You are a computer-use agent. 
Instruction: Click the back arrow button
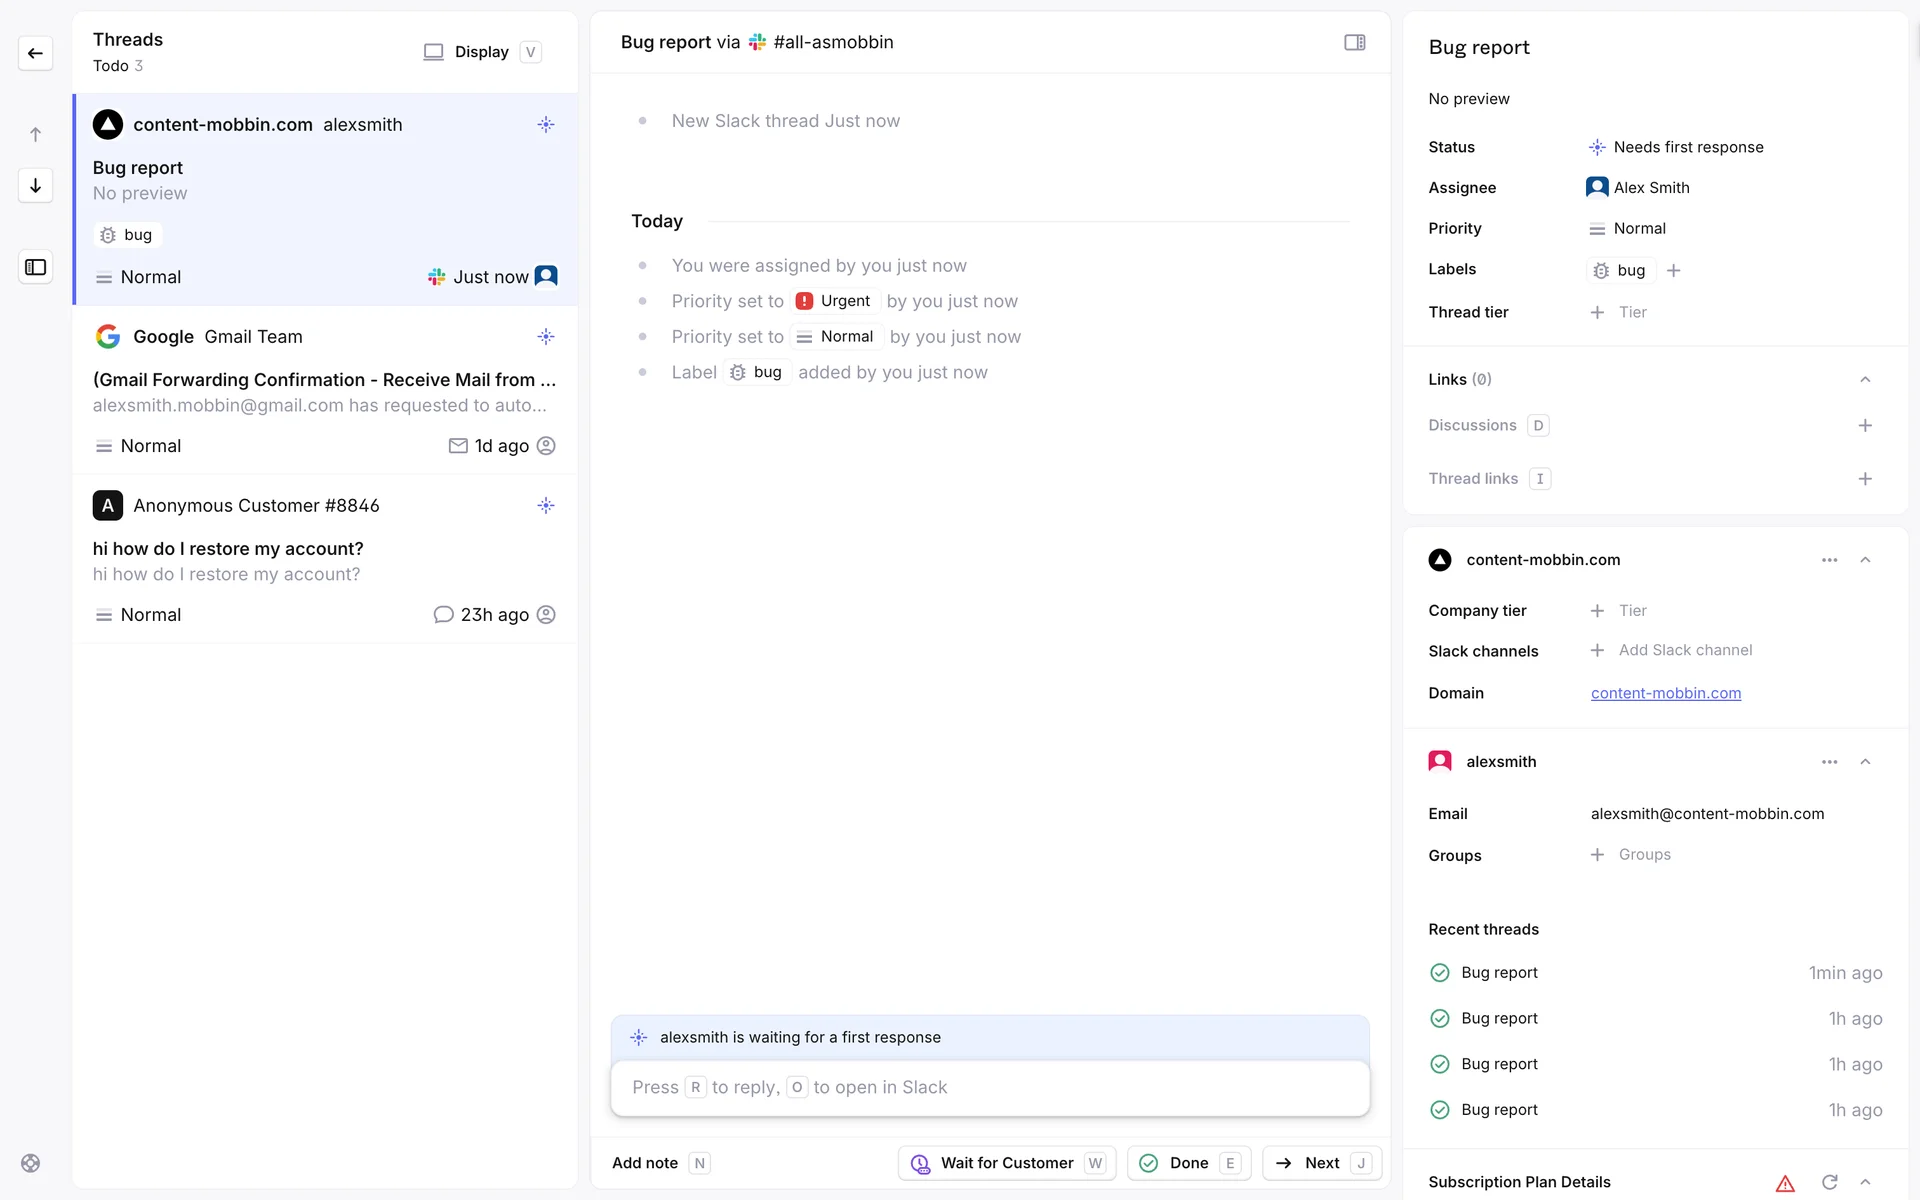(35, 53)
